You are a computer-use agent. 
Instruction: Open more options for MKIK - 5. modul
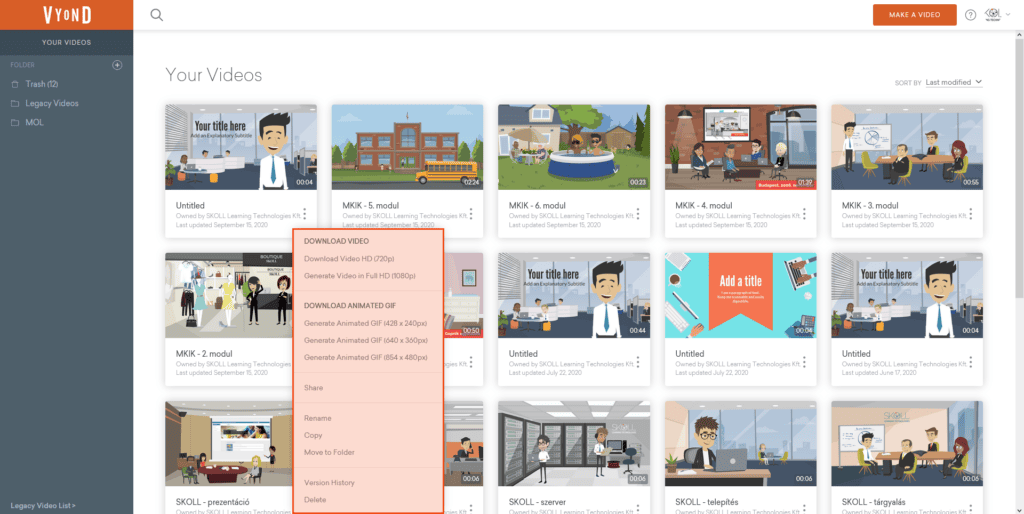click(471, 214)
